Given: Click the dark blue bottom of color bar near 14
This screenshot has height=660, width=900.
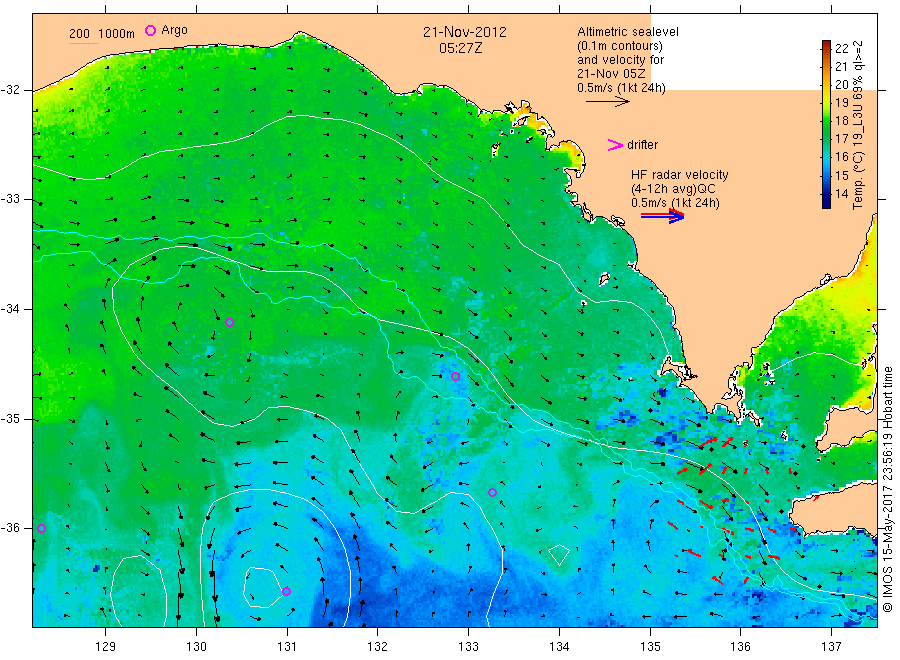Looking at the screenshot, I should [x=826, y=200].
